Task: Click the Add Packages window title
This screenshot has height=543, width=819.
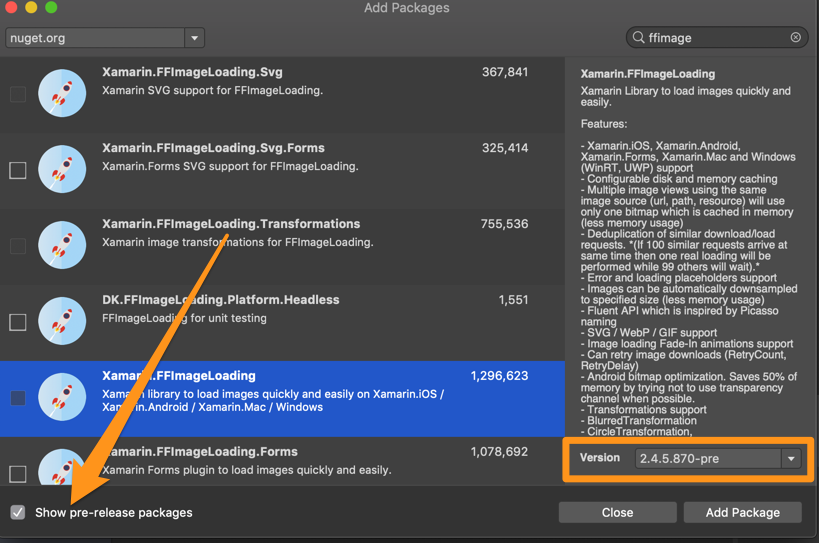Action: pos(406,8)
